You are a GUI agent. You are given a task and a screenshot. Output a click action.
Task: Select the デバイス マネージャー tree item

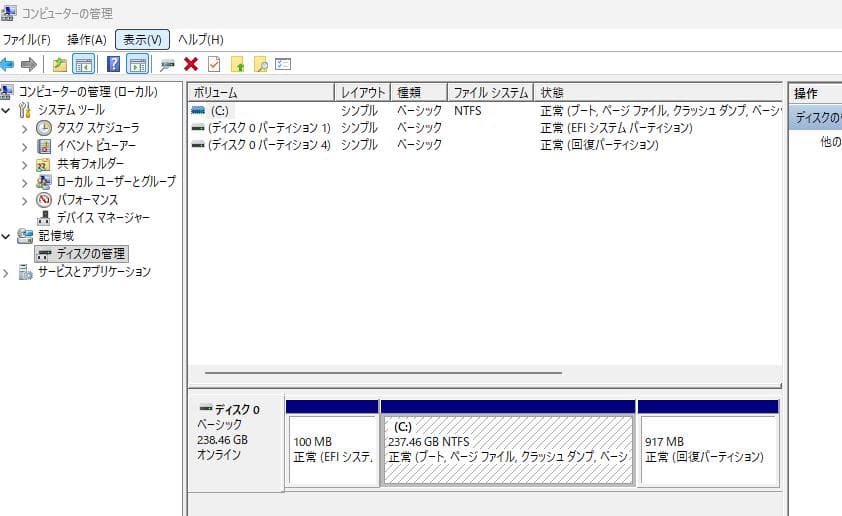coord(103,218)
